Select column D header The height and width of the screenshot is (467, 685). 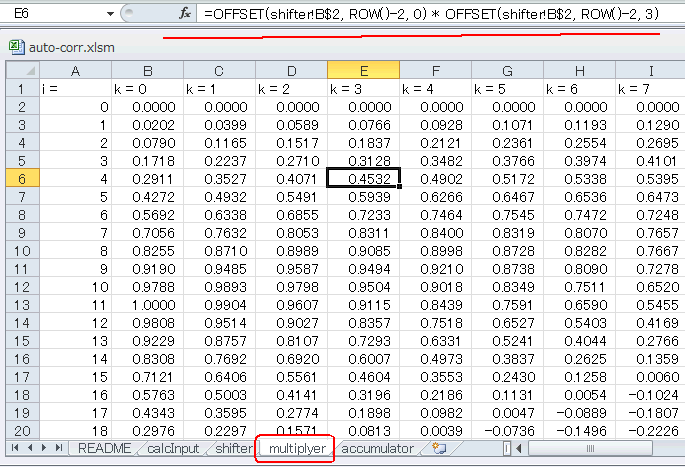[x=291, y=70]
